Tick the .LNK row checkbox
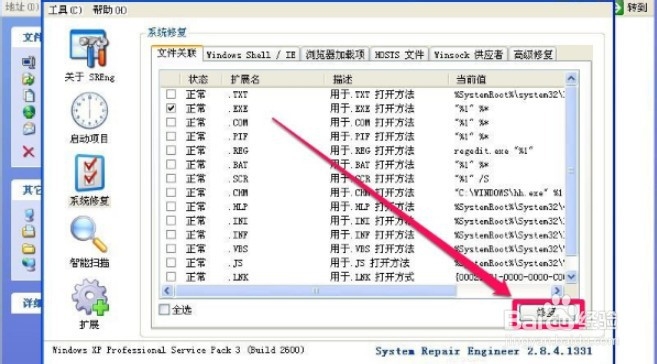 click(x=171, y=276)
